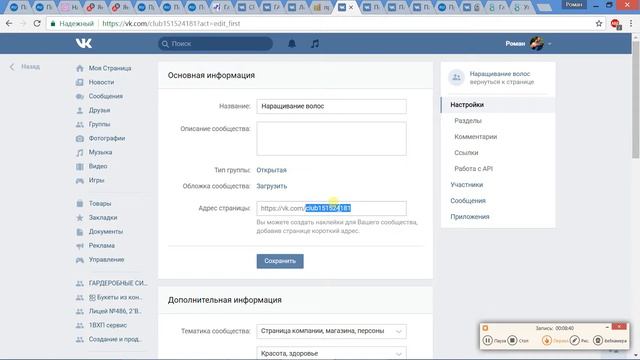Pause the screen recording
The width and height of the screenshot is (640, 360).
tap(488, 340)
